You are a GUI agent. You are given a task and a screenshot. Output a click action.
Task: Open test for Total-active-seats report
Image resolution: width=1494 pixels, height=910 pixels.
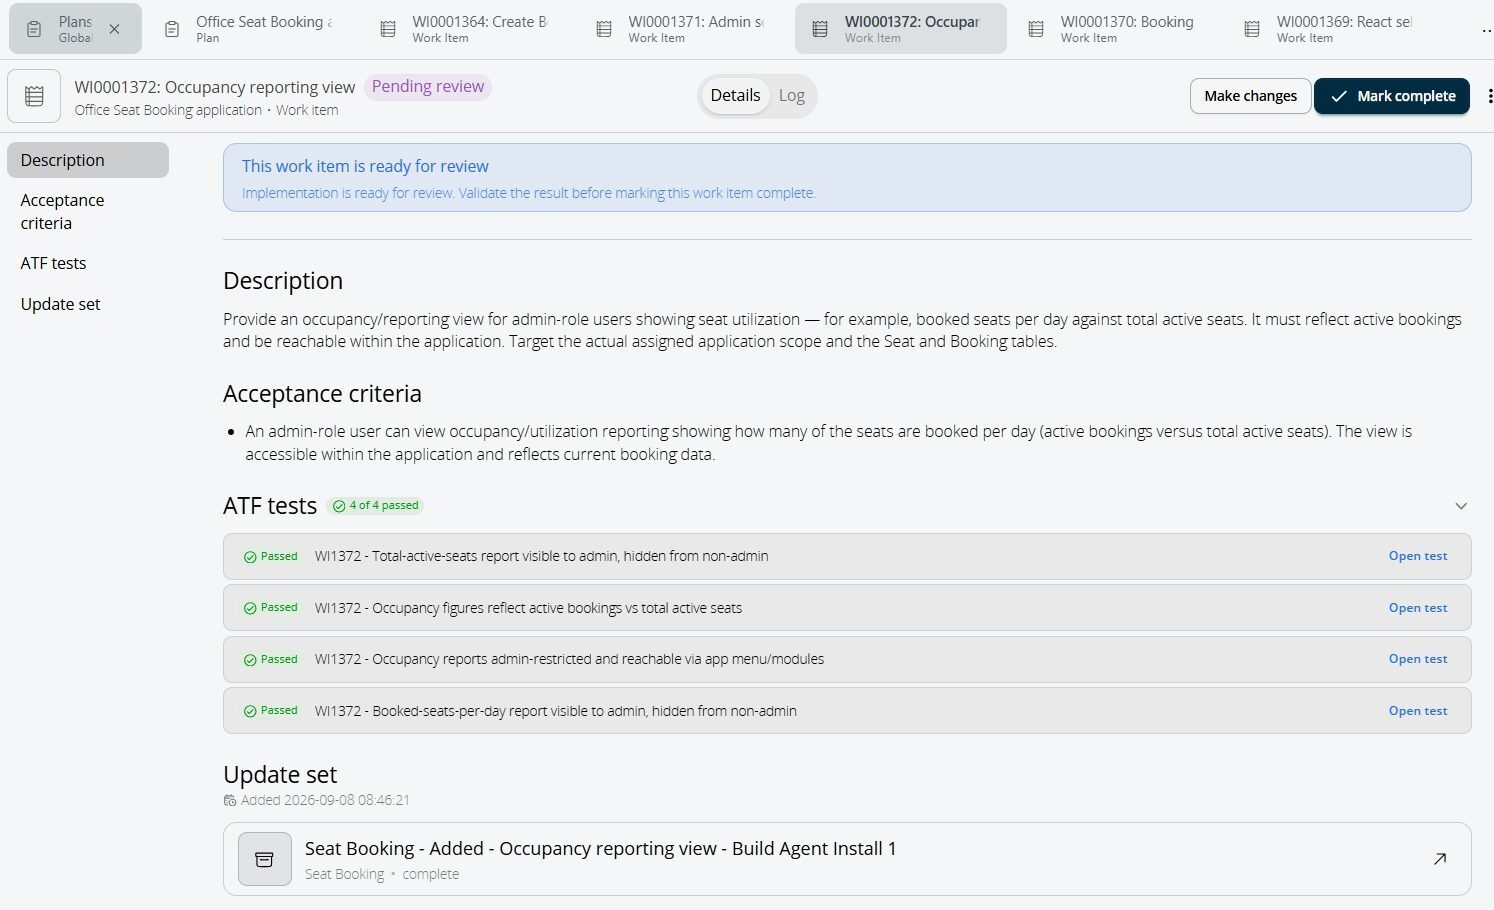(1417, 557)
